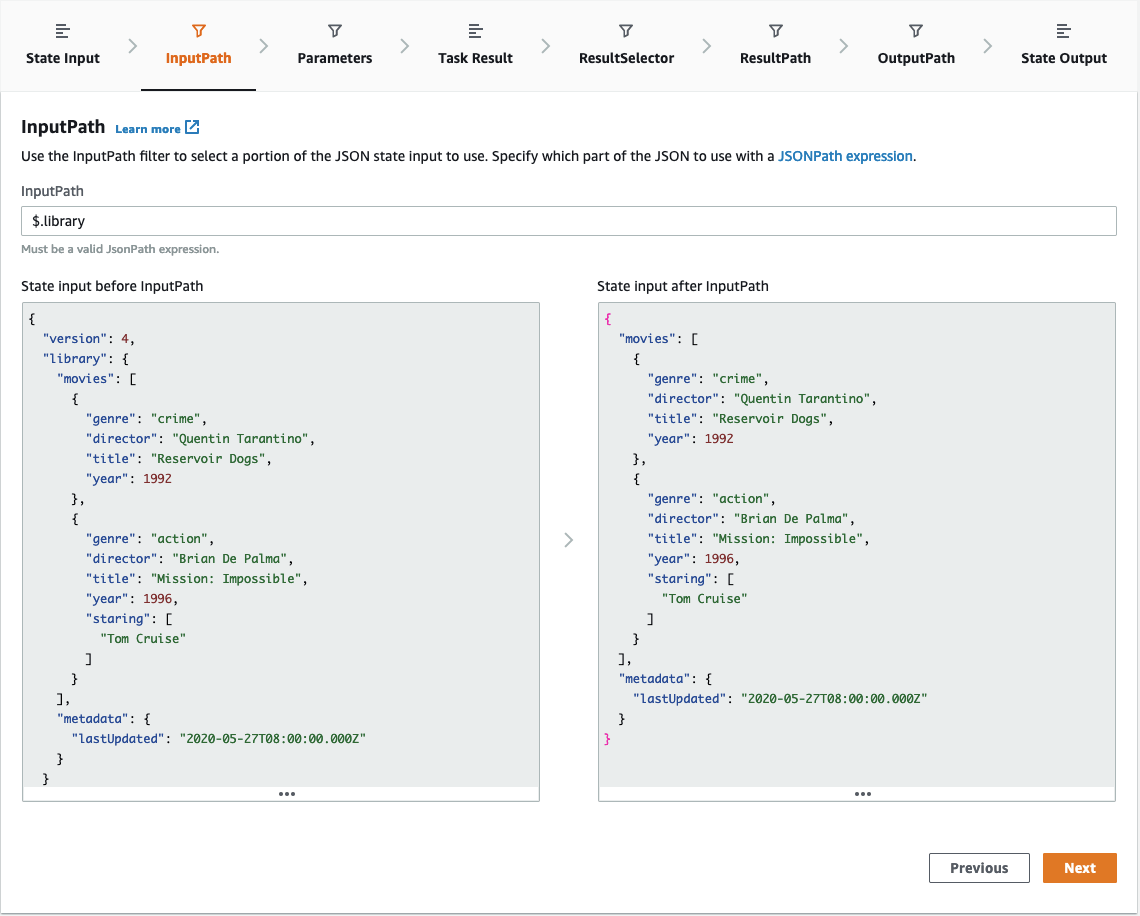
Task: Click the InputPath text field
Action: [x=568, y=221]
